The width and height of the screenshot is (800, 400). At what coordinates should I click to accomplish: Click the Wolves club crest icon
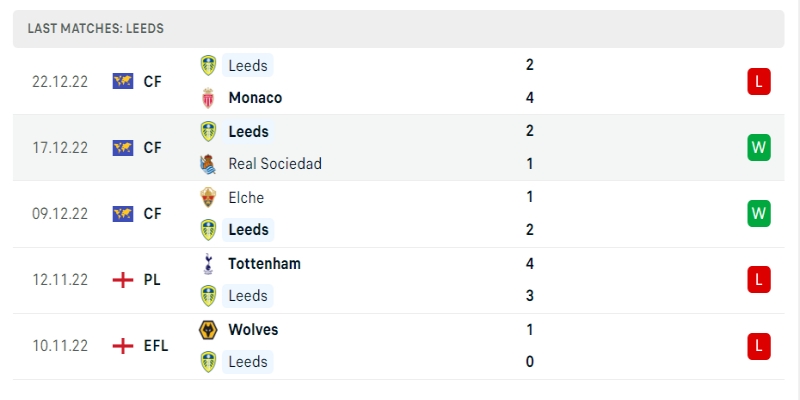(208, 330)
